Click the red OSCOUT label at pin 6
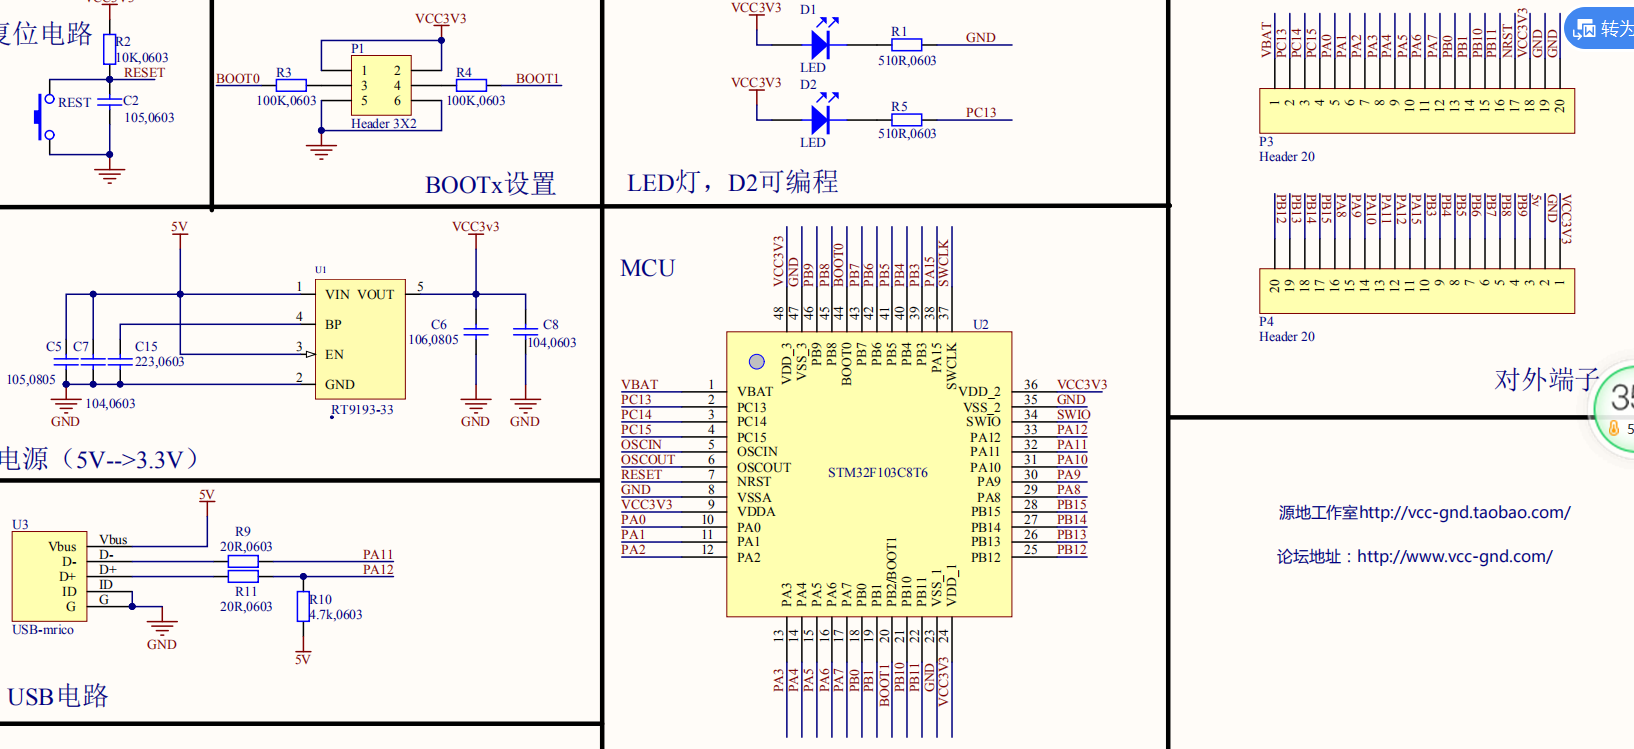Image resolution: width=1634 pixels, height=749 pixels. pyautogui.click(x=648, y=460)
